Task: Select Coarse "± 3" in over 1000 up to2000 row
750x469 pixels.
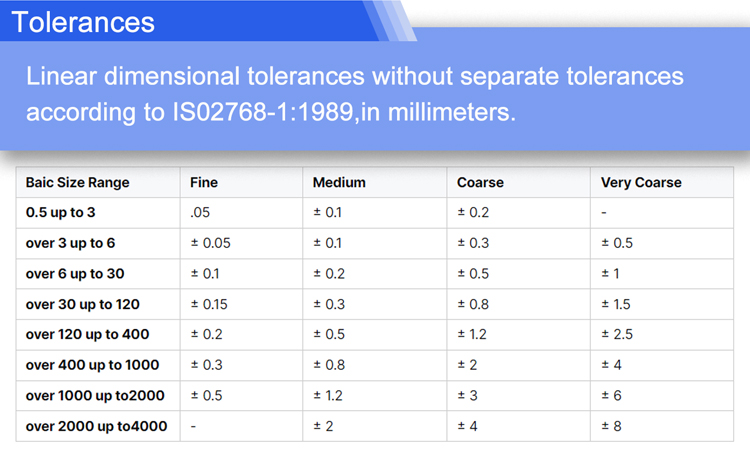Action: tap(467, 396)
